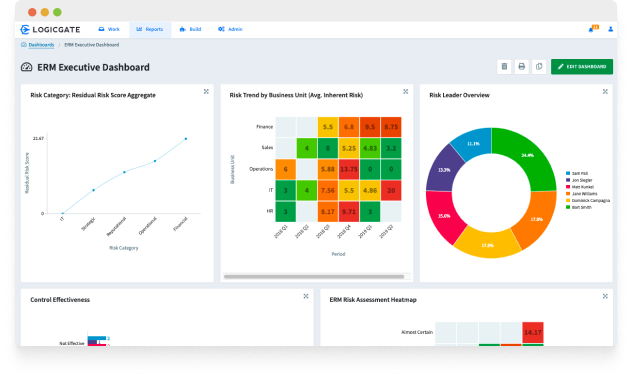
Task: Click the Strategic data point on line chart
Action: 94,190
